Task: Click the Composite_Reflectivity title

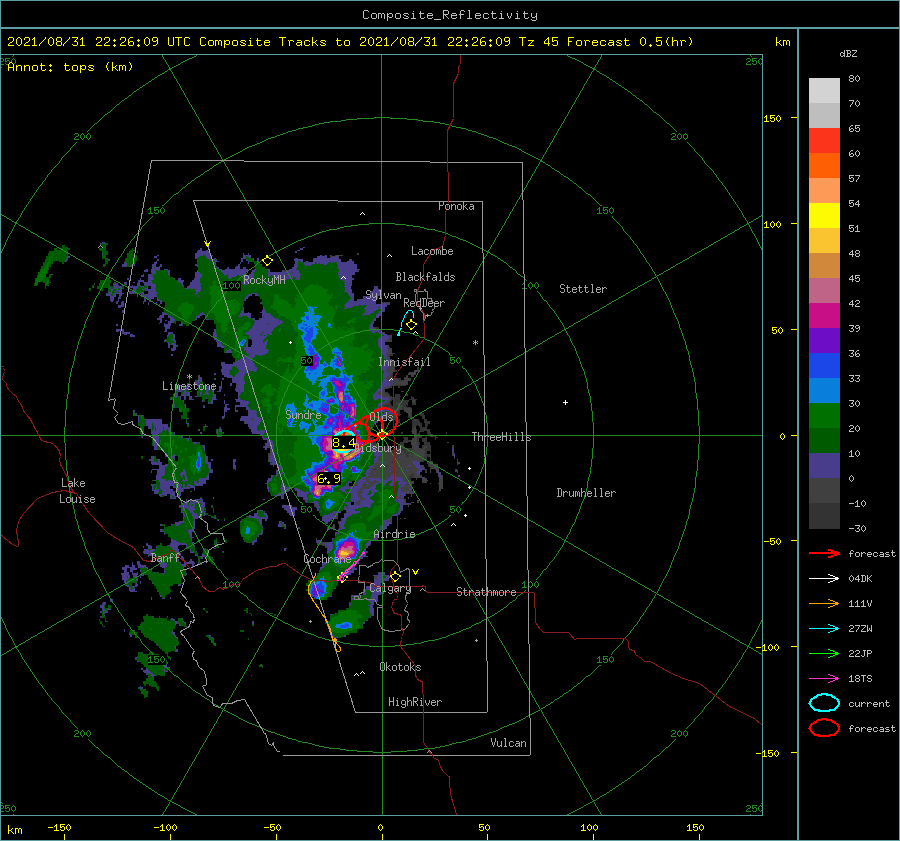Action: point(450,15)
